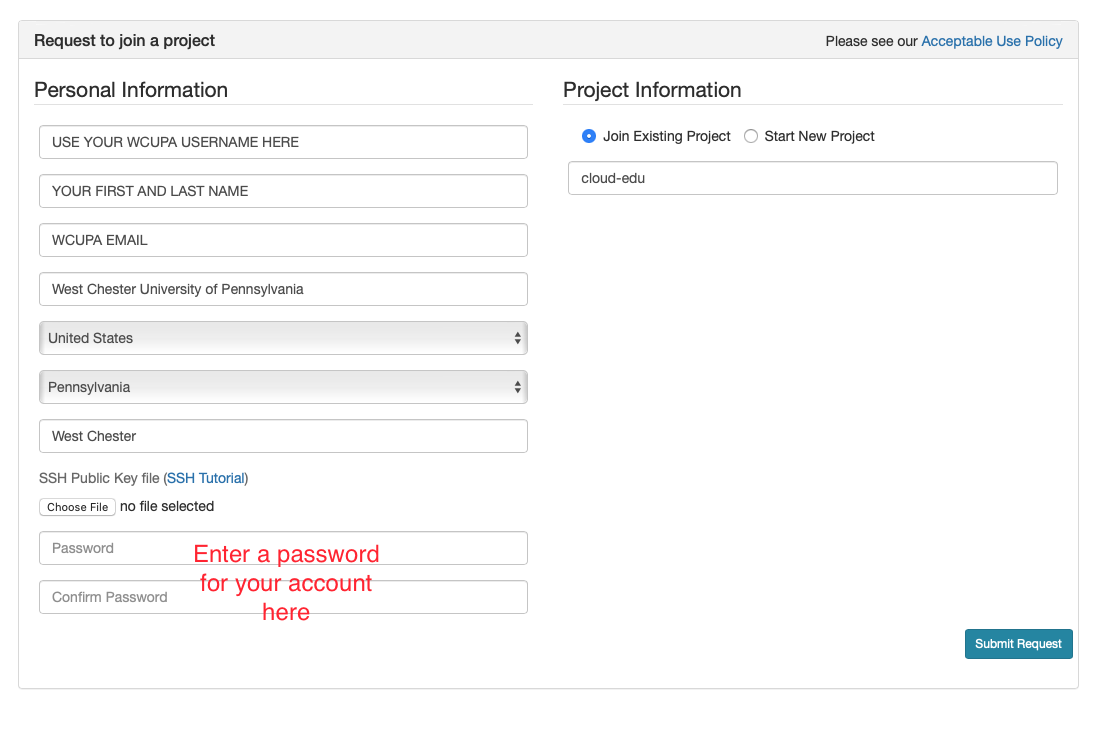Open the state dropdown showing Pennsylvania
Viewport: 1111px width, 733px height.
pyautogui.click(x=283, y=387)
